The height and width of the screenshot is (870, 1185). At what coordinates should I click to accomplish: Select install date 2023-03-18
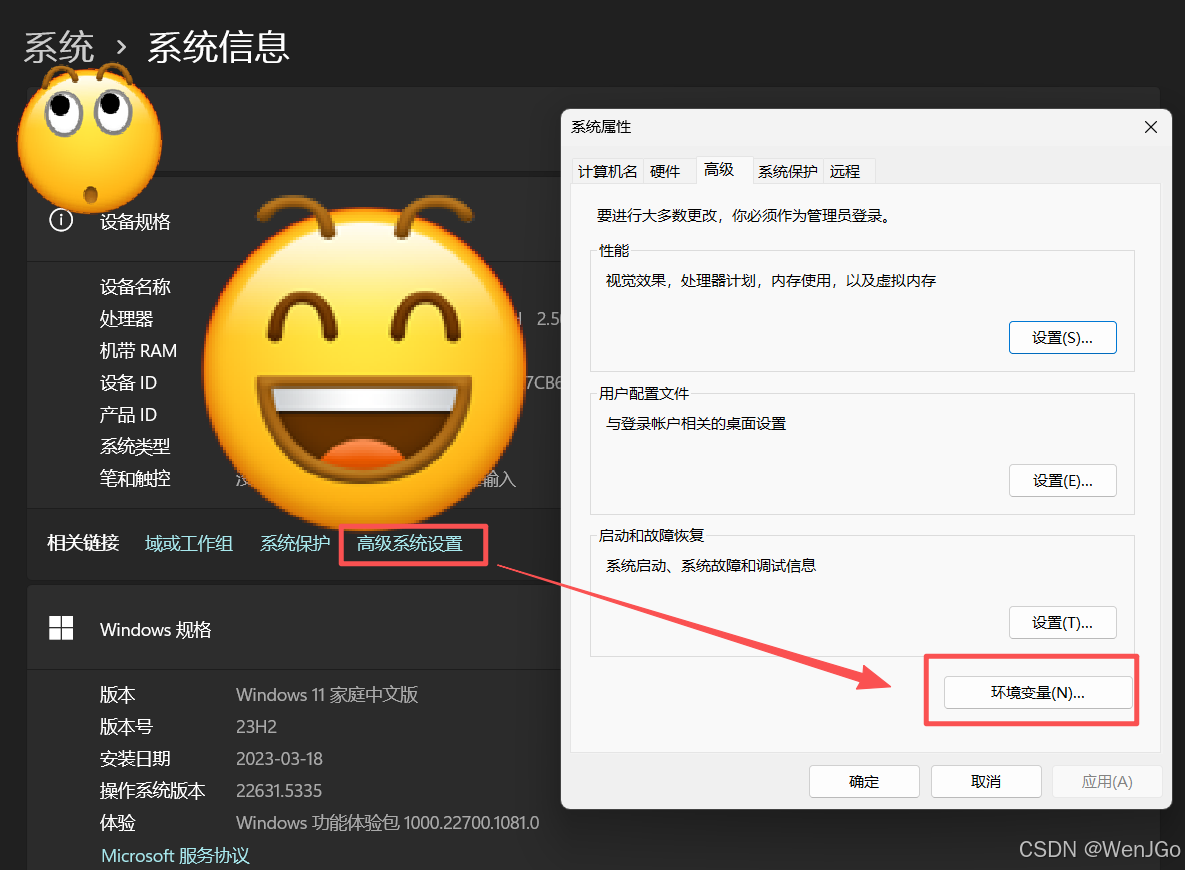[x=279, y=758]
